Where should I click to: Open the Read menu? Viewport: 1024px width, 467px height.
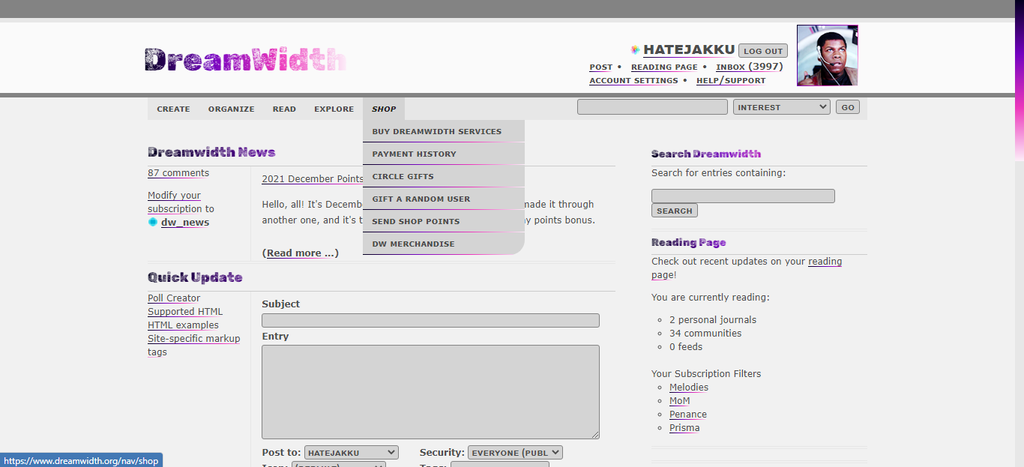point(284,109)
